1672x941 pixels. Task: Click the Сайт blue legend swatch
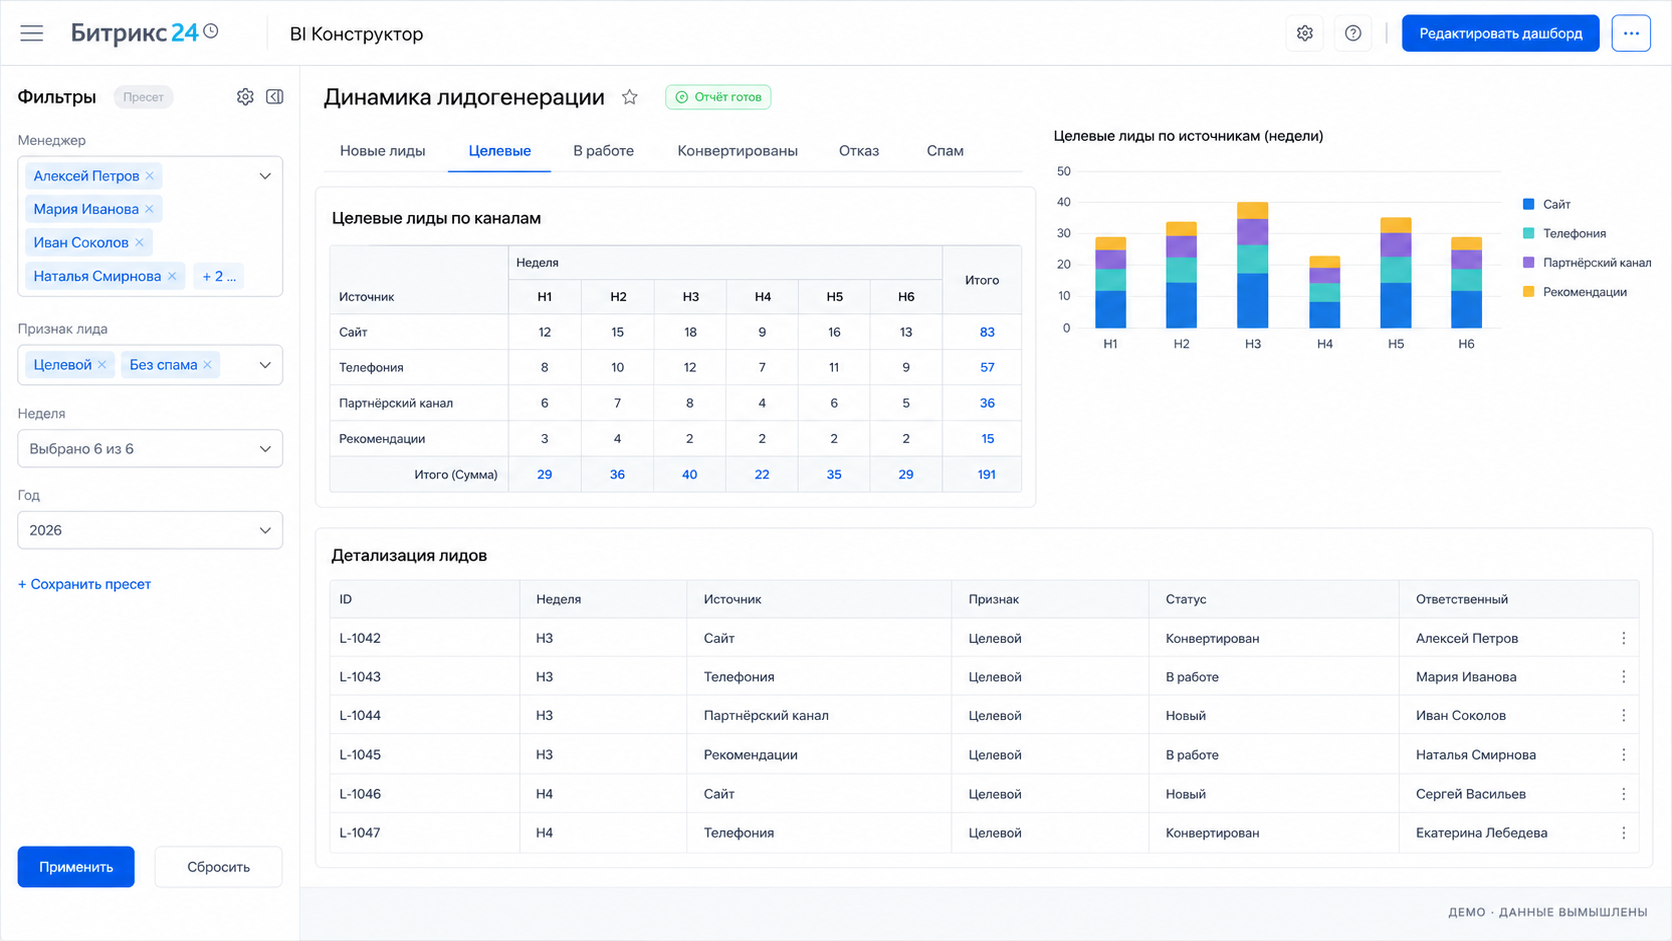(x=1528, y=204)
